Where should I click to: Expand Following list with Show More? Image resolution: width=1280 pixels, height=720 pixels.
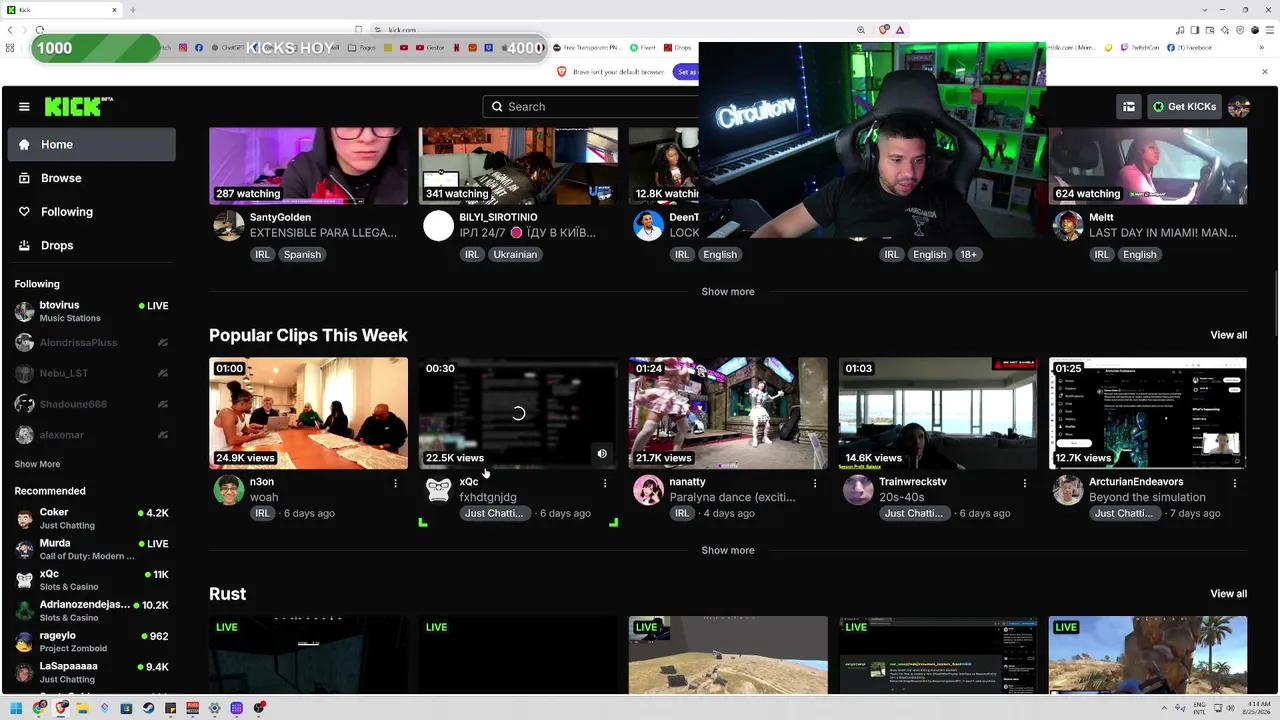tap(37, 464)
